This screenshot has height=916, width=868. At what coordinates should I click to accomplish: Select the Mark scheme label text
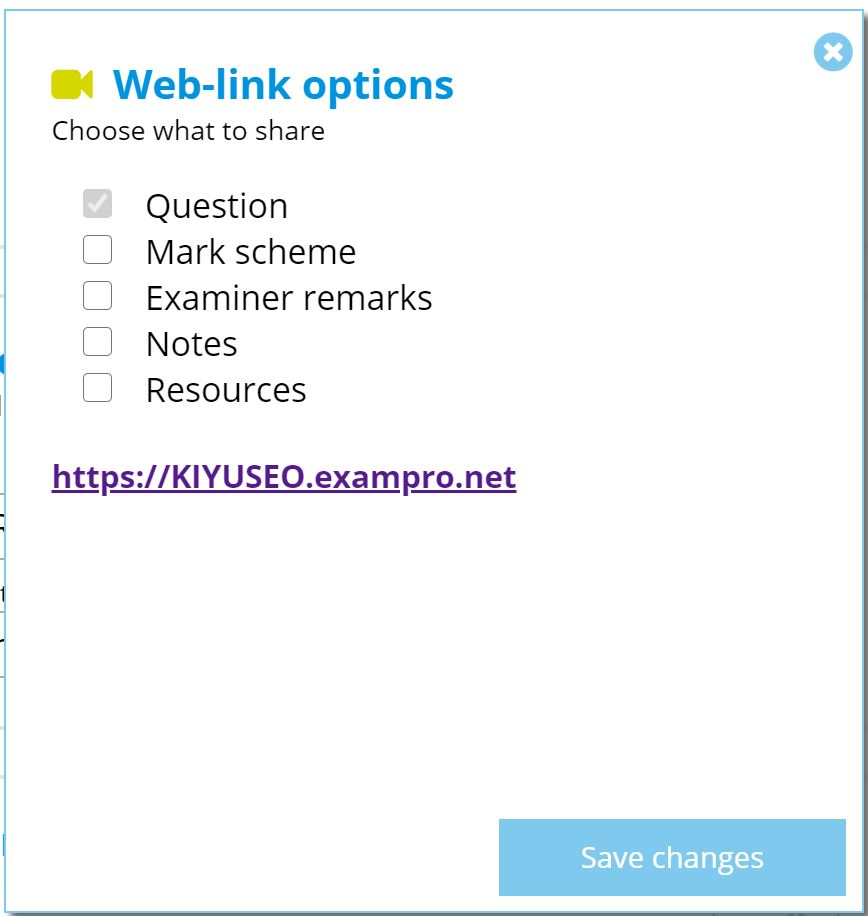coord(251,252)
